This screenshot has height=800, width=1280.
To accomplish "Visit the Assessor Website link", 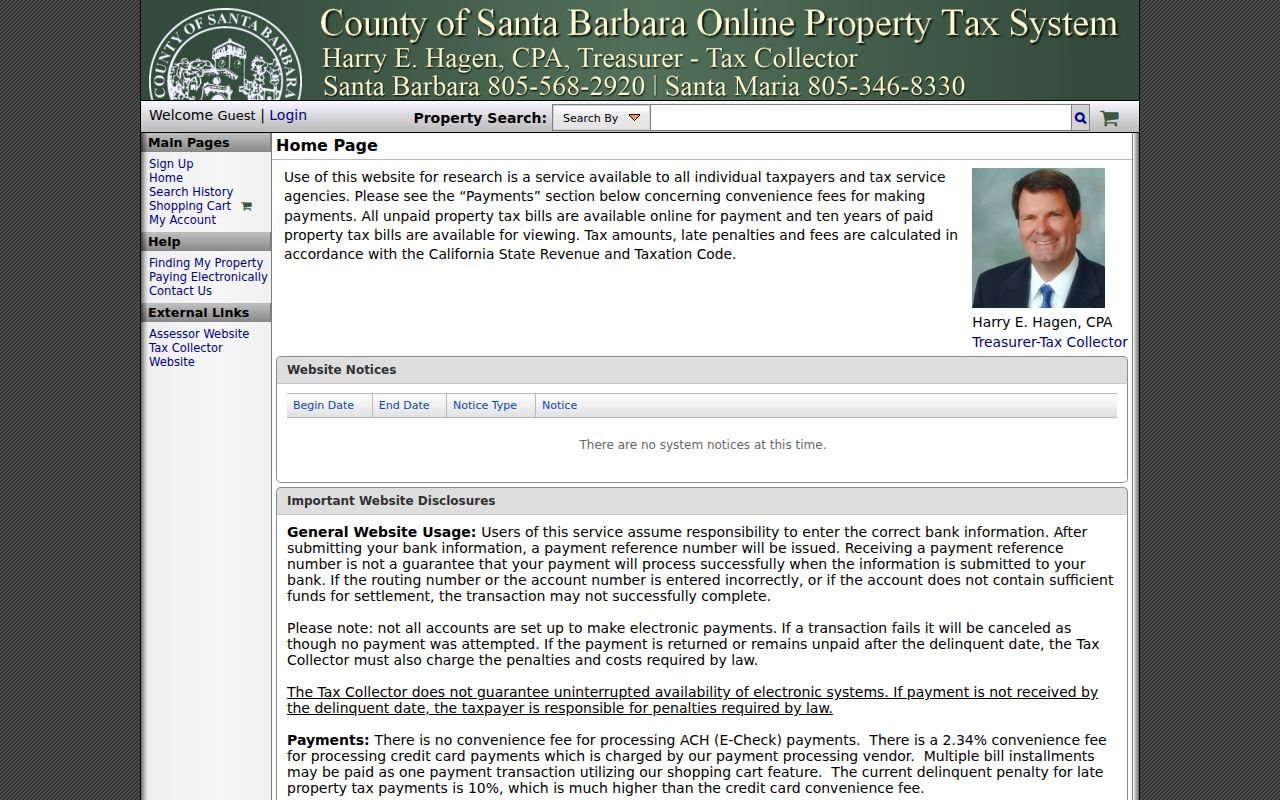I will 199,334.
